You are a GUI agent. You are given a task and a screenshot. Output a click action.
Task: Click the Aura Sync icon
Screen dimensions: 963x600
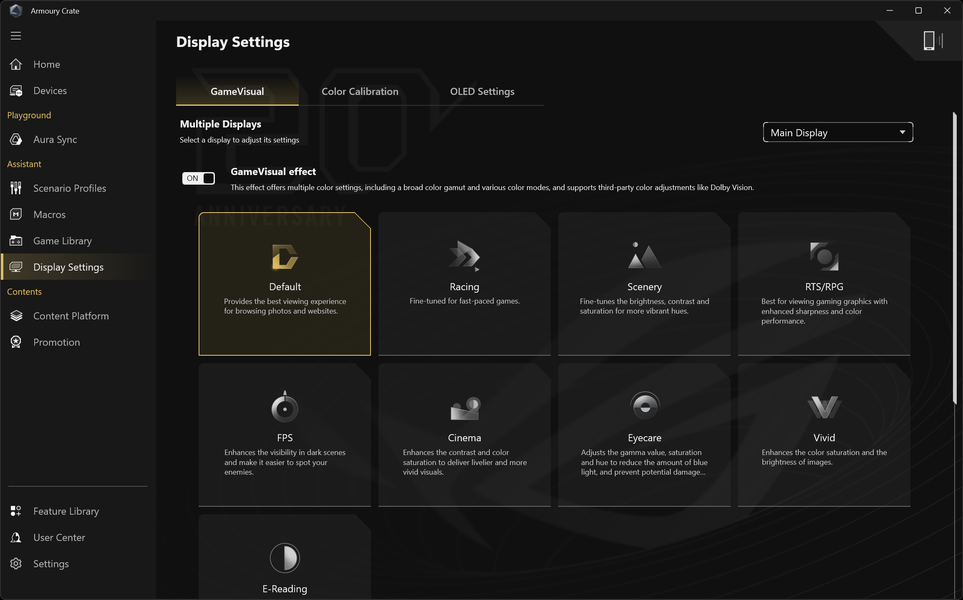pyautogui.click(x=16, y=139)
